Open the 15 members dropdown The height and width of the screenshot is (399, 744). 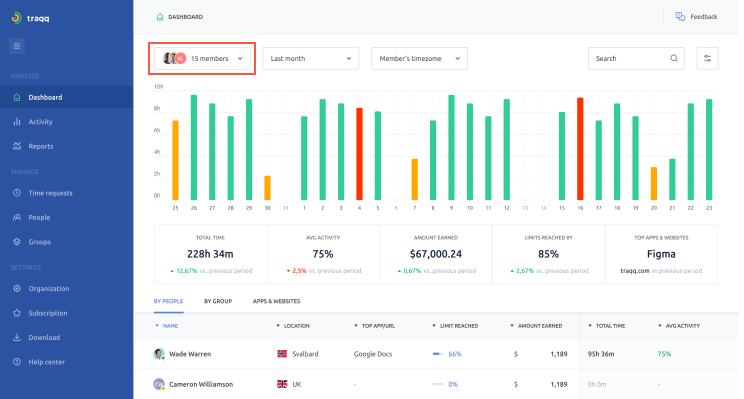(x=202, y=58)
